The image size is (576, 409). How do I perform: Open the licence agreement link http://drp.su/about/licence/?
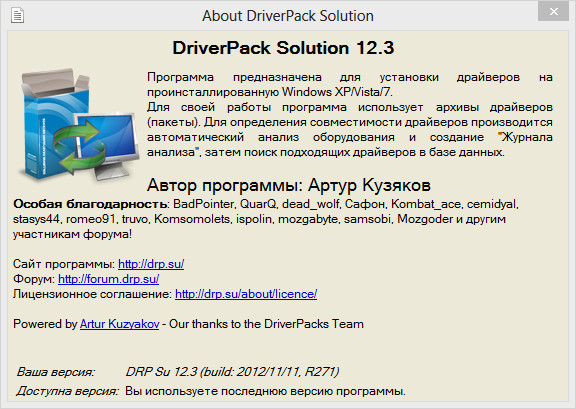tap(246, 294)
